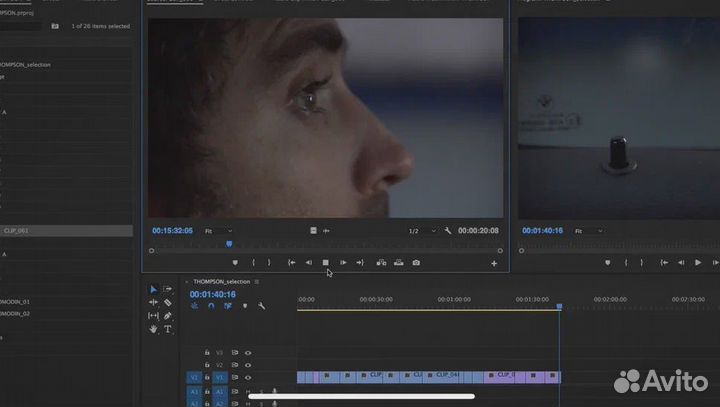Image resolution: width=720 pixels, height=407 pixels.
Task: Open Source monitor settings wrench
Action: pyautogui.click(x=448, y=231)
